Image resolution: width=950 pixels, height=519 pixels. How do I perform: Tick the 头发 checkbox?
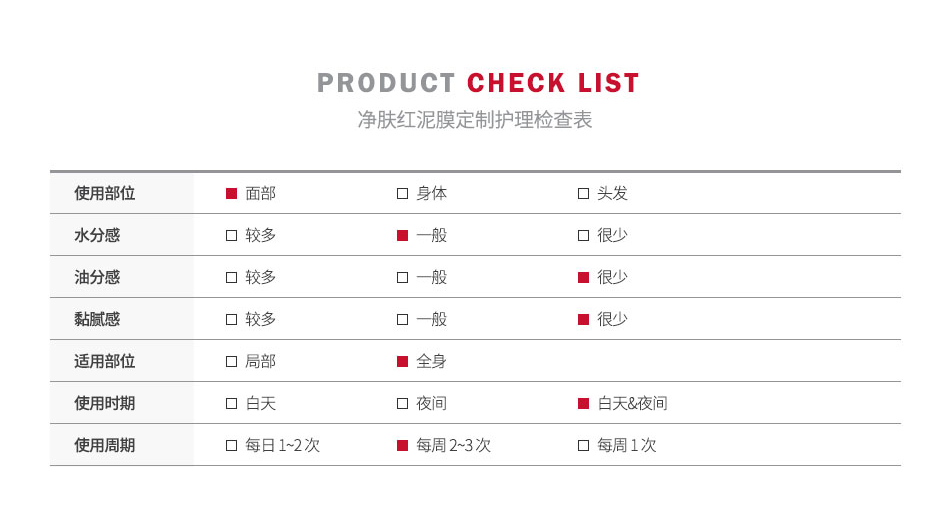pyautogui.click(x=583, y=194)
